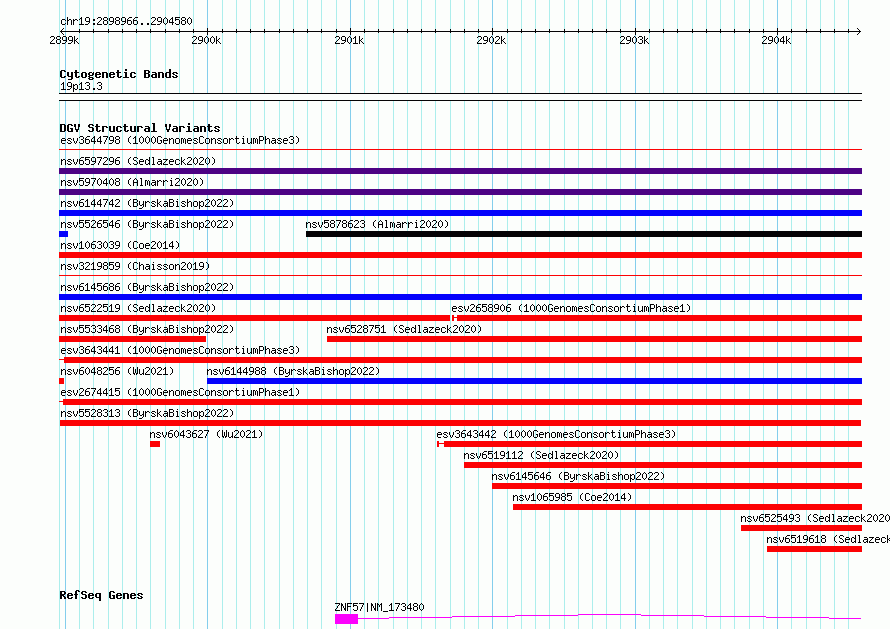890x629 pixels.
Task: Click the 2900k ruler tick label
Action: 206,40
